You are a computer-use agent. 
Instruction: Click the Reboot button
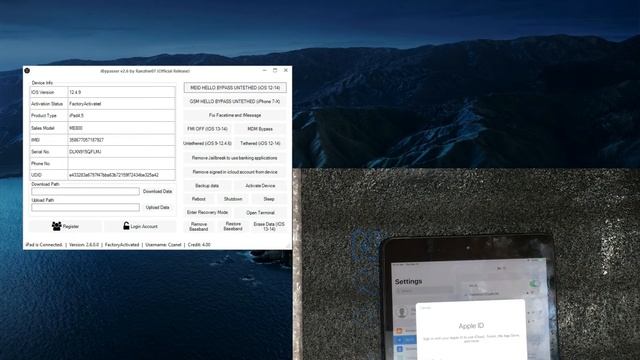click(199, 199)
